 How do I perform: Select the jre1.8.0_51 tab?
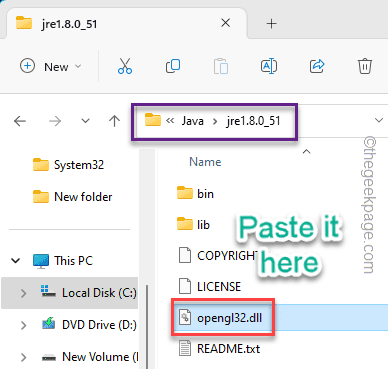click(127, 23)
